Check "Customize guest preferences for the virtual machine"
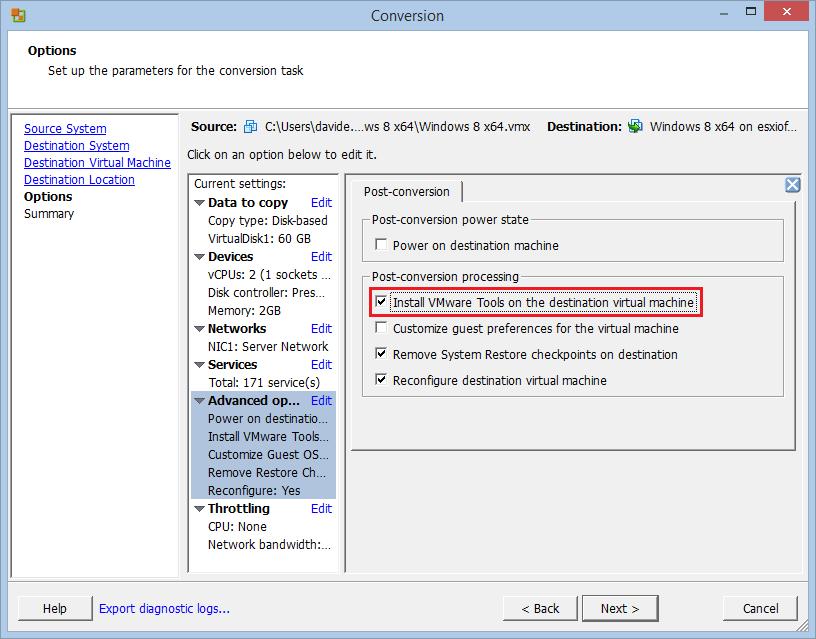Image resolution: width=816 pixels, height=639 pixels. (381, 328)
